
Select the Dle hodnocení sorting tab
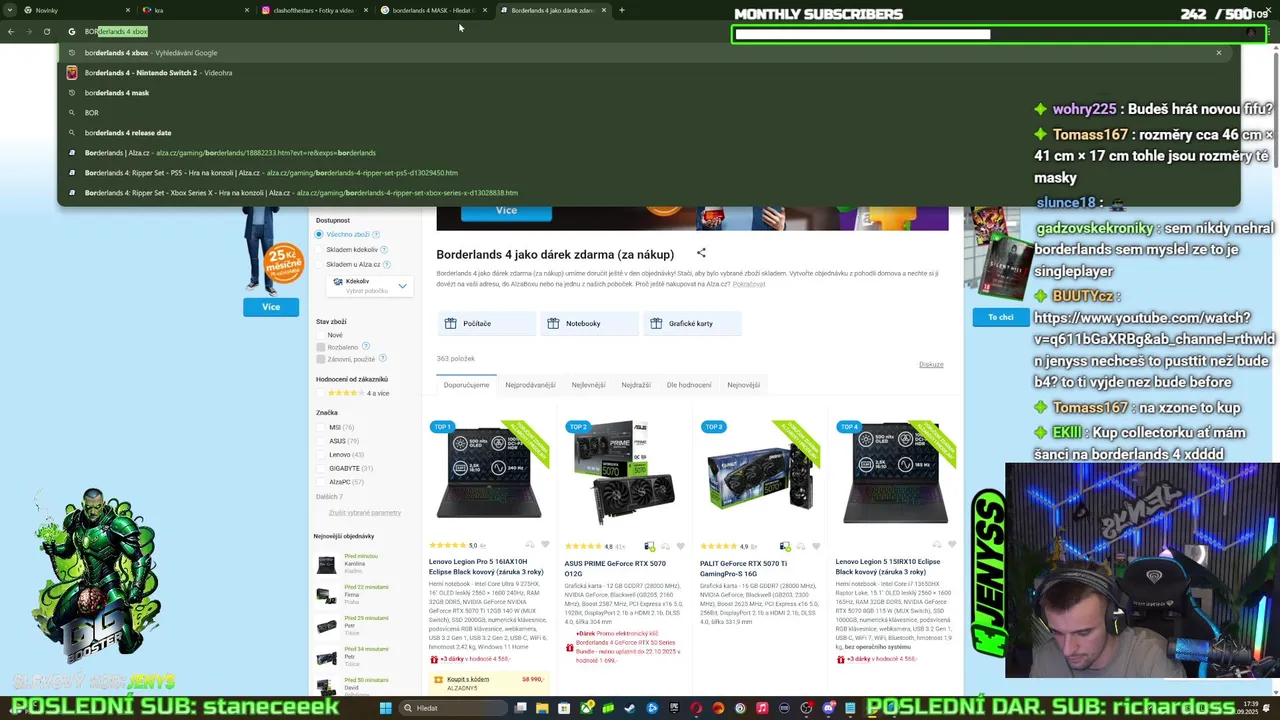[x=689, y=385]
